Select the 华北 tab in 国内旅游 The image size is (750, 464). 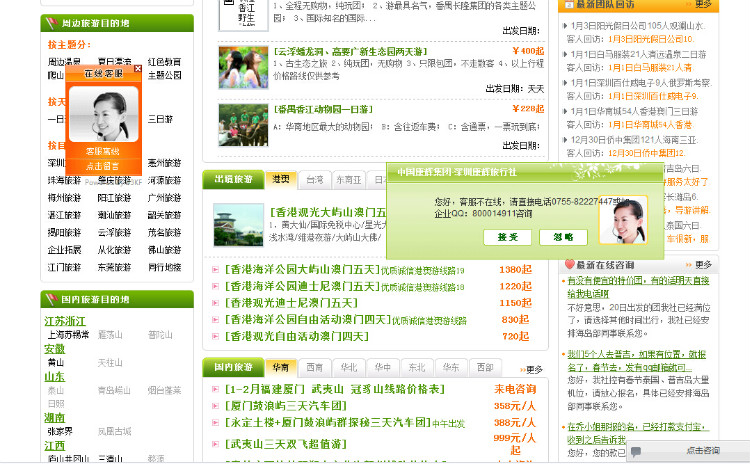349,367
